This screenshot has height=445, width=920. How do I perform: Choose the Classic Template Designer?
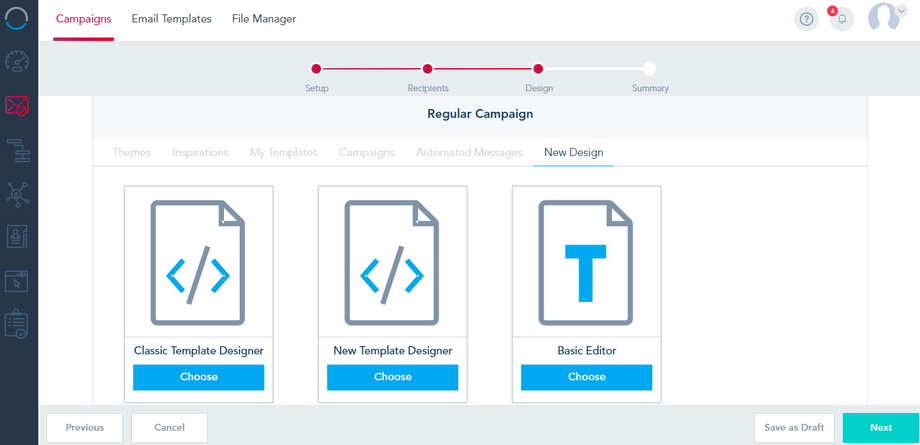pyautogui.click(x=198, y=377)
